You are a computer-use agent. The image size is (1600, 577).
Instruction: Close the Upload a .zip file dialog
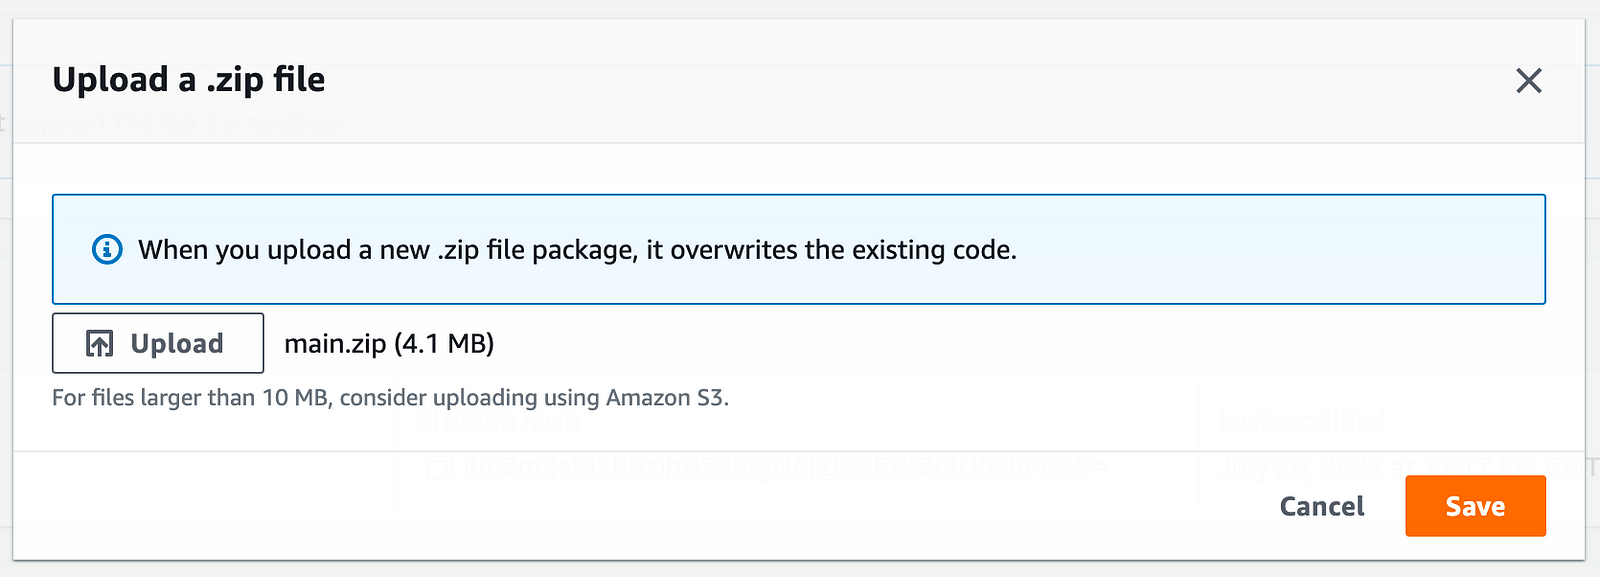pyautogui.click(x=1528, y=80)
